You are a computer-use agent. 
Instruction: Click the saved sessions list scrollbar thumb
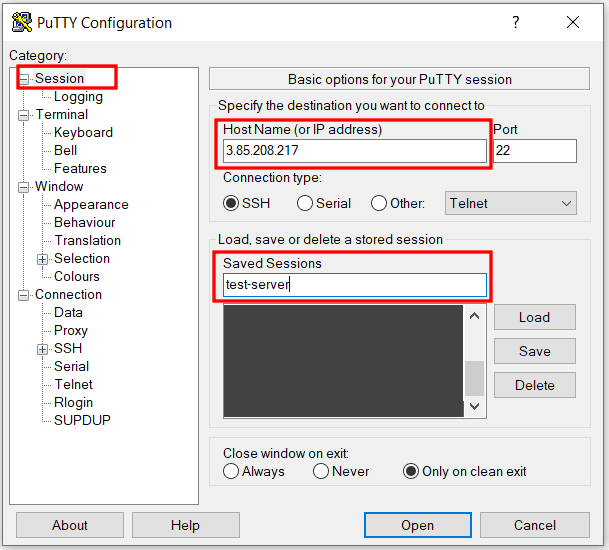tap(474, 378)
